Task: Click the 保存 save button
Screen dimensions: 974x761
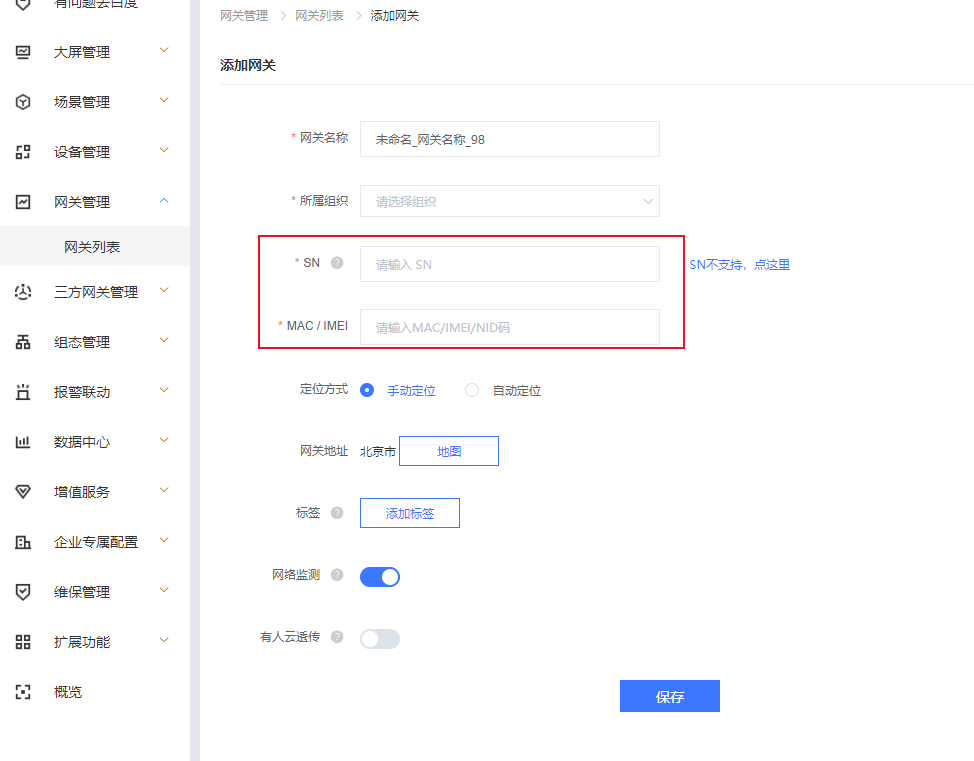Action: [x=669, y=697]
